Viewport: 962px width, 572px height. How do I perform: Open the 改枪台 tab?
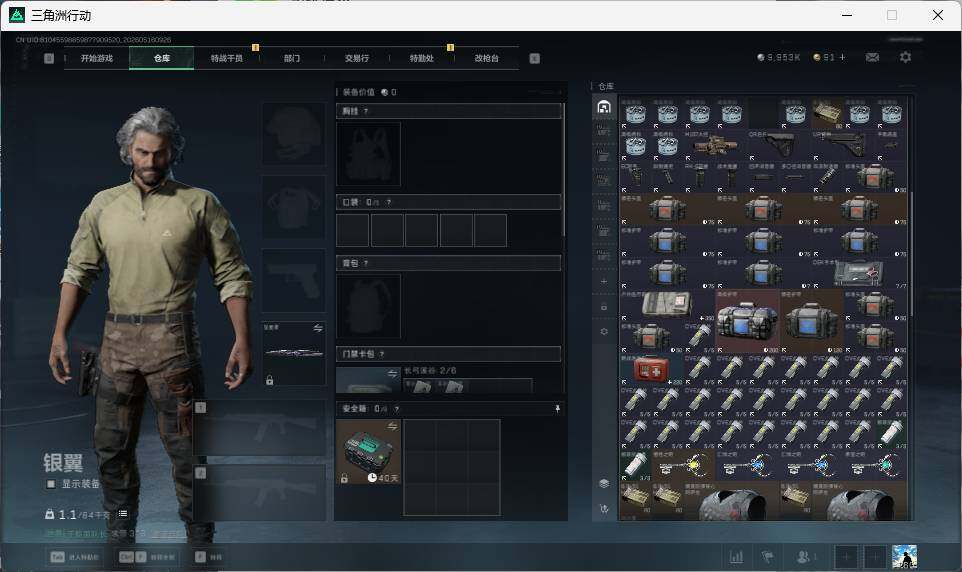tap(487, 58)
